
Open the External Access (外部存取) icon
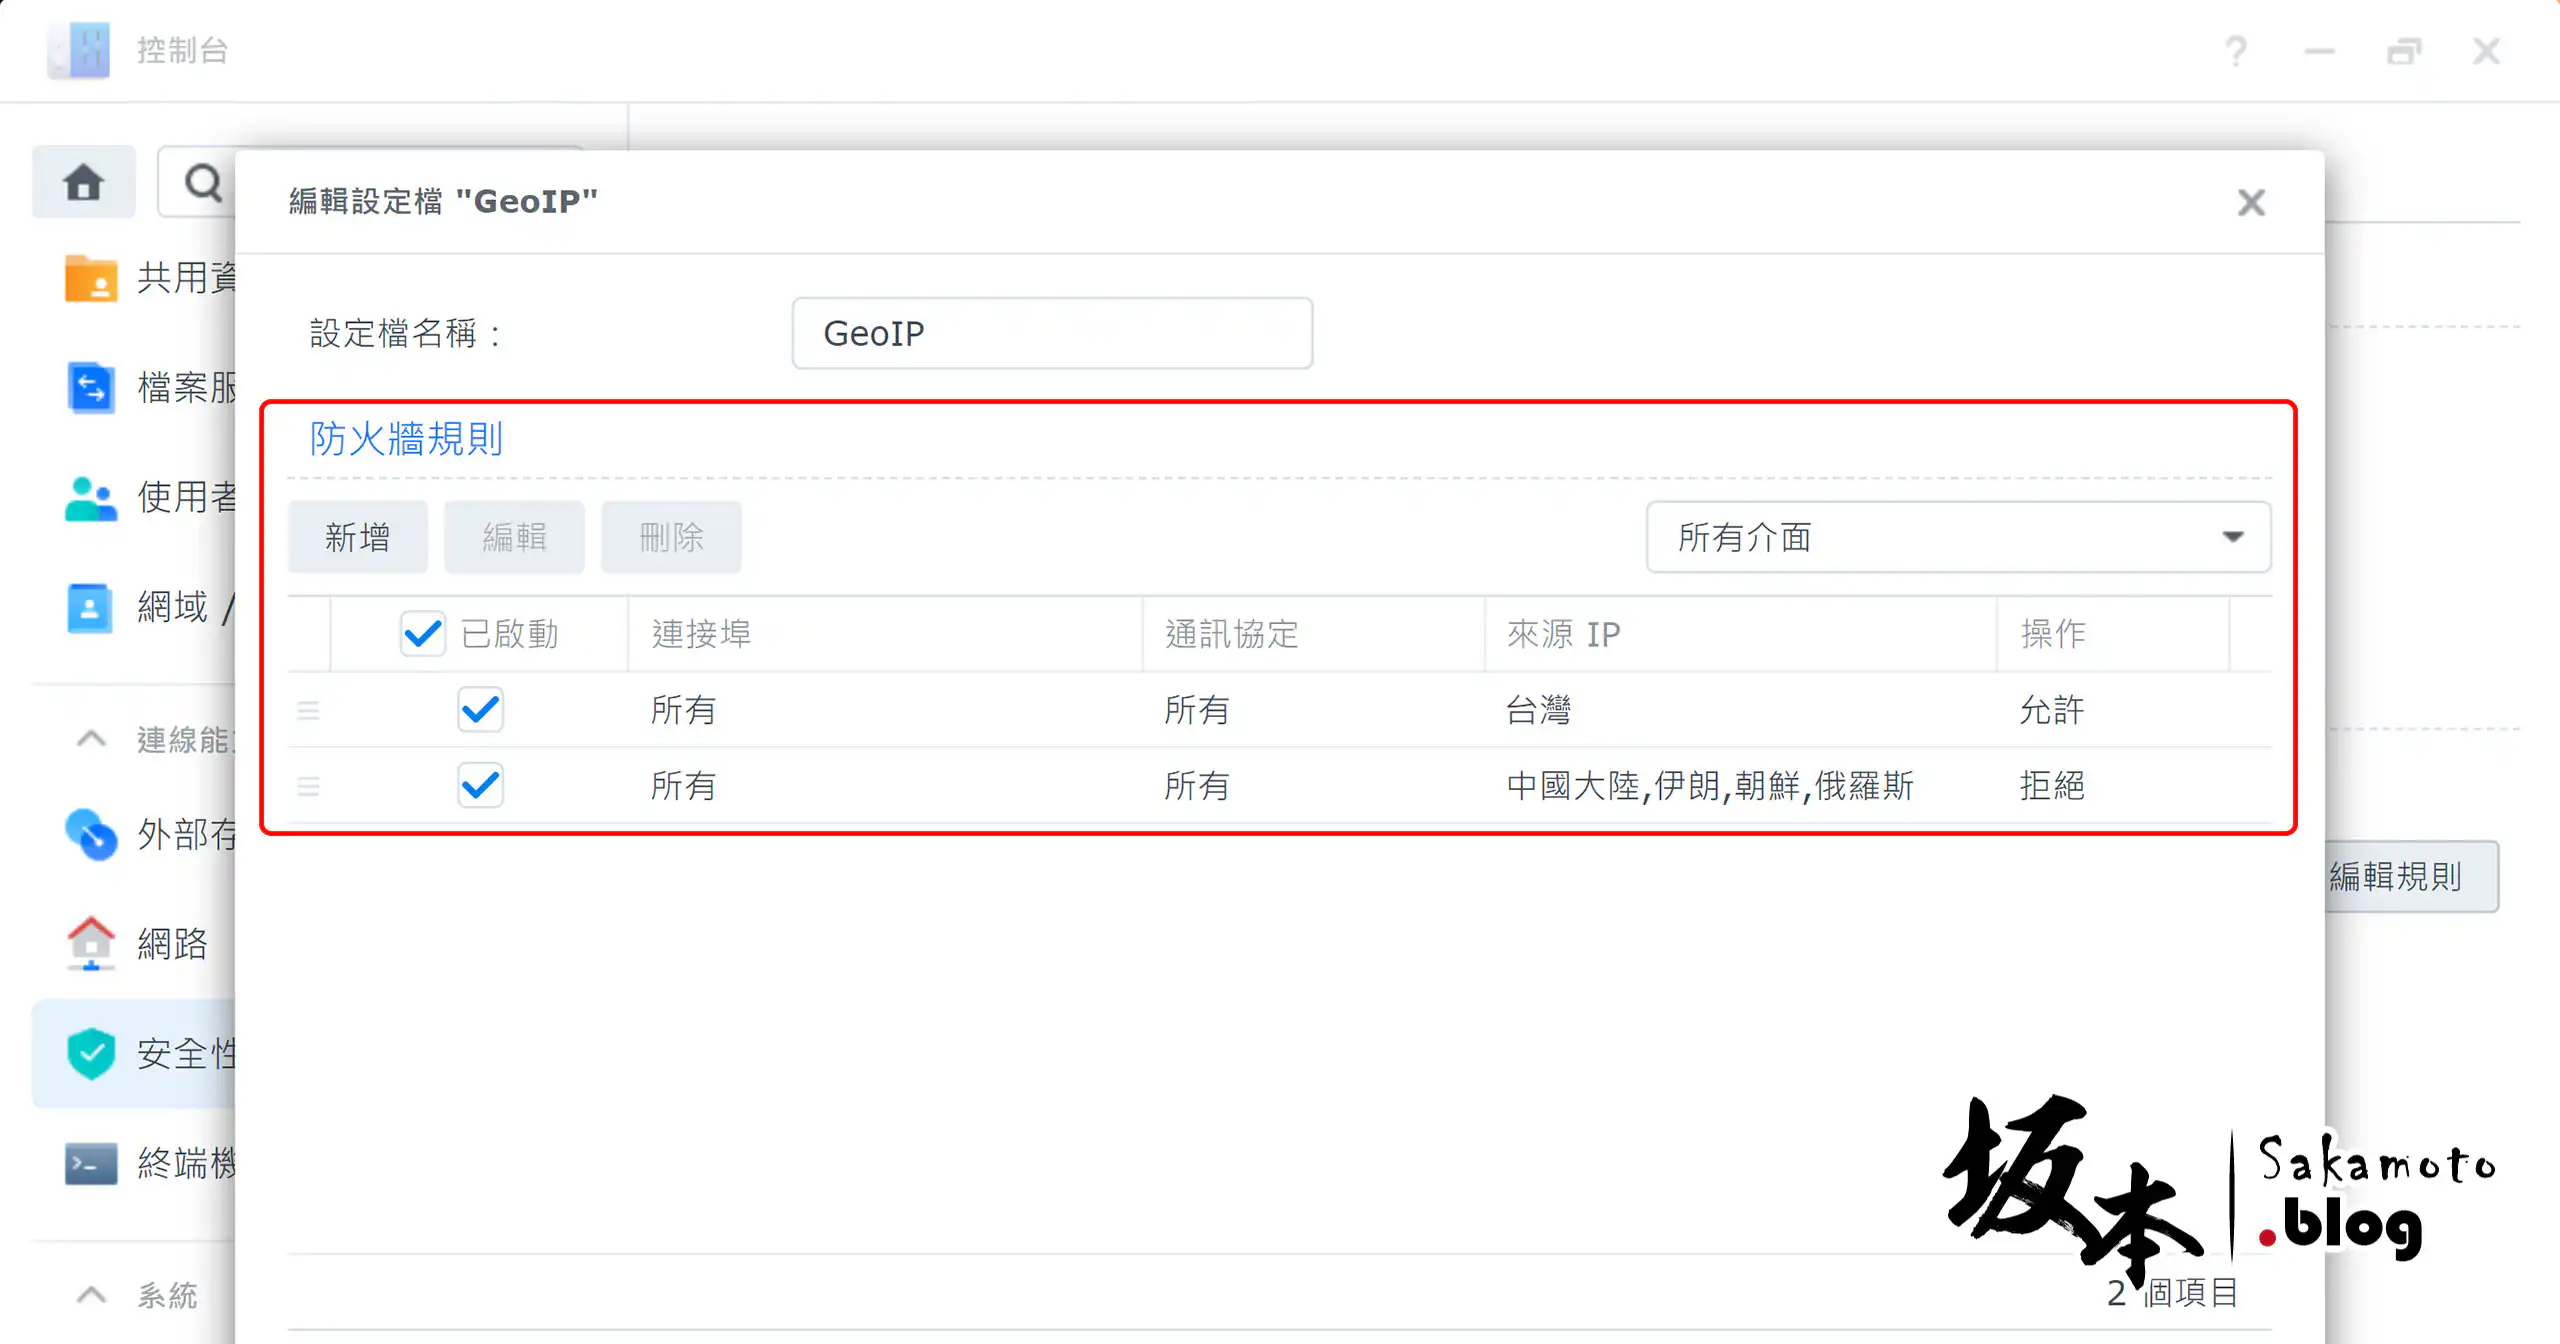[90, 833]
